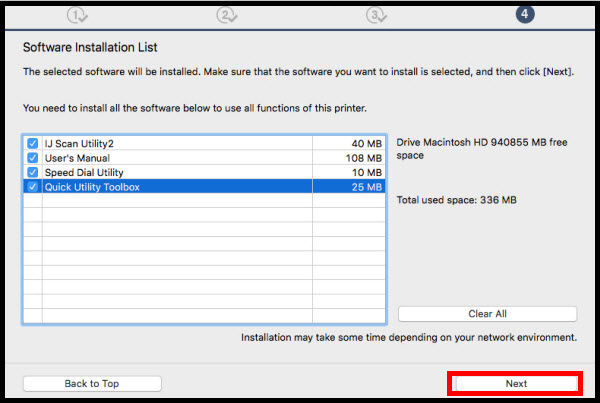Screen dimensions: 600x403
Task: Click the 25 MB size cell
Action: coord(349,187)
